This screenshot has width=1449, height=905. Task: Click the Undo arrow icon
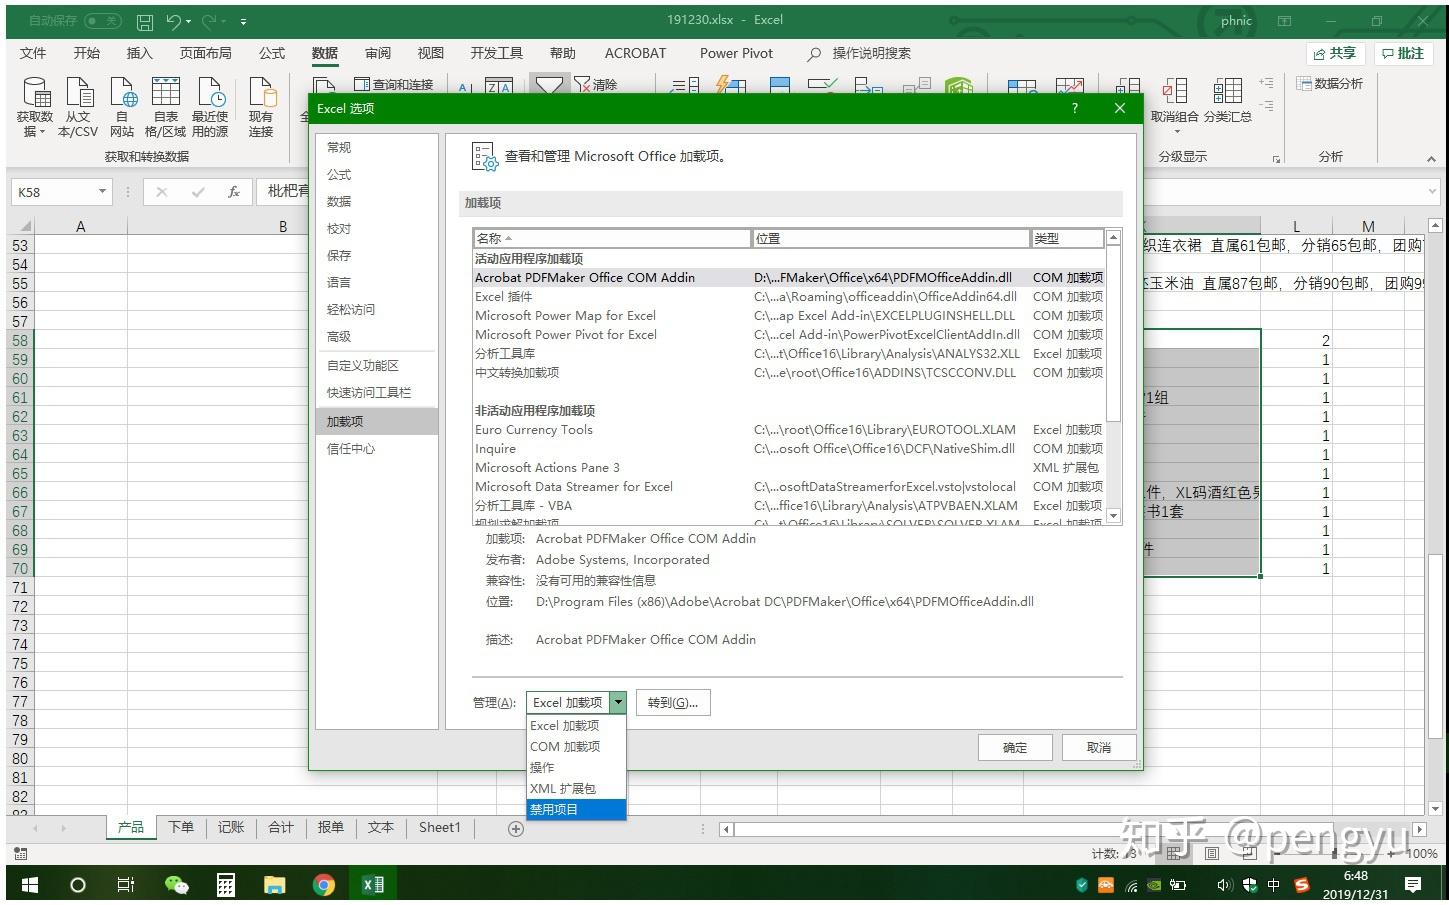click(x=175, y=21)
